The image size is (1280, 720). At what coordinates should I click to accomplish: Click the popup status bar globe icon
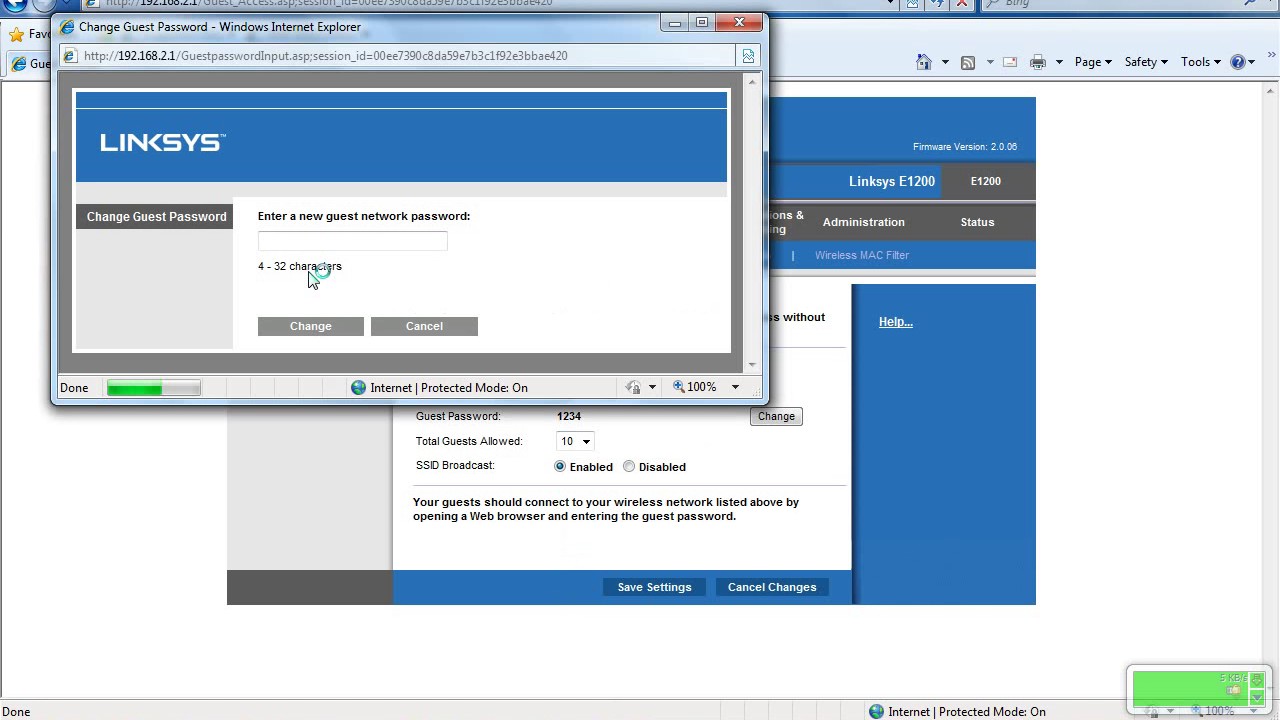click(359, 388)
